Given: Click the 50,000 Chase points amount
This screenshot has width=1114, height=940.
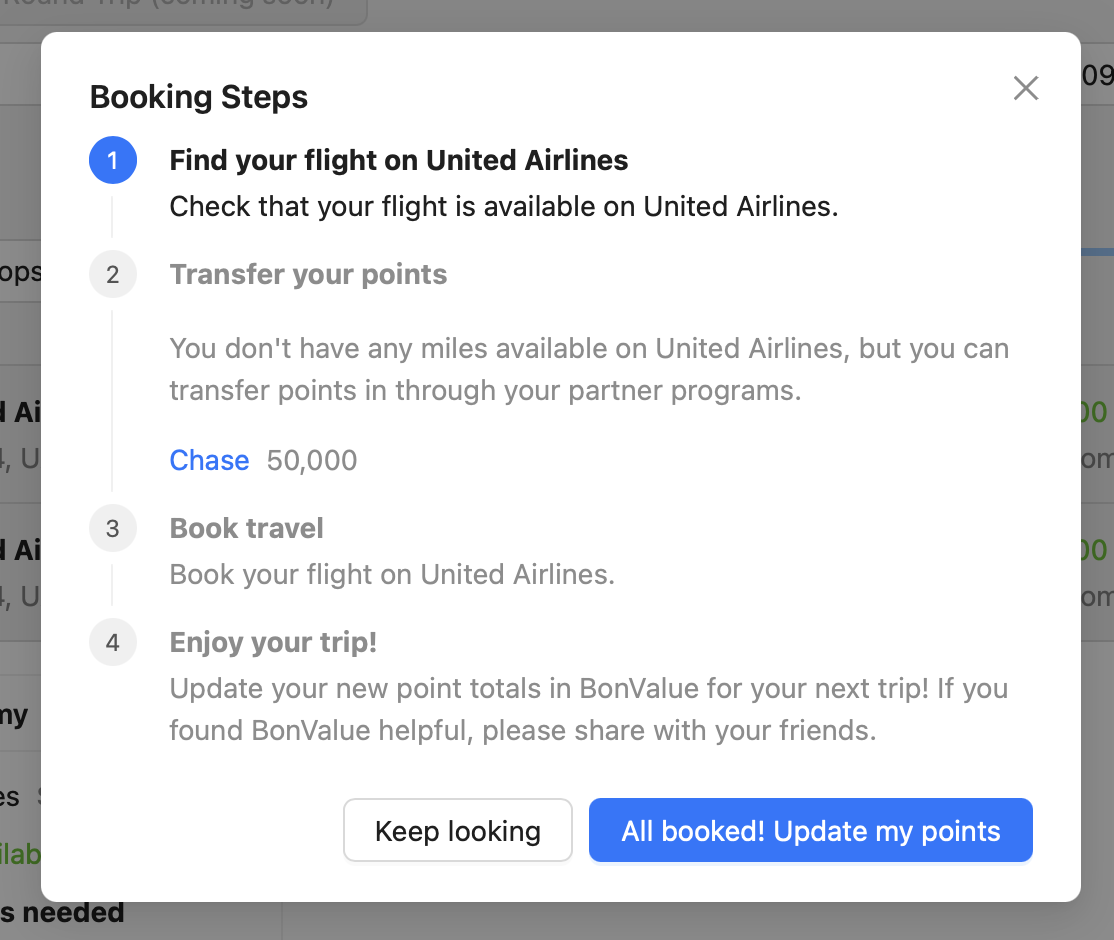Looking at the screenshot, I should (312, 460).
